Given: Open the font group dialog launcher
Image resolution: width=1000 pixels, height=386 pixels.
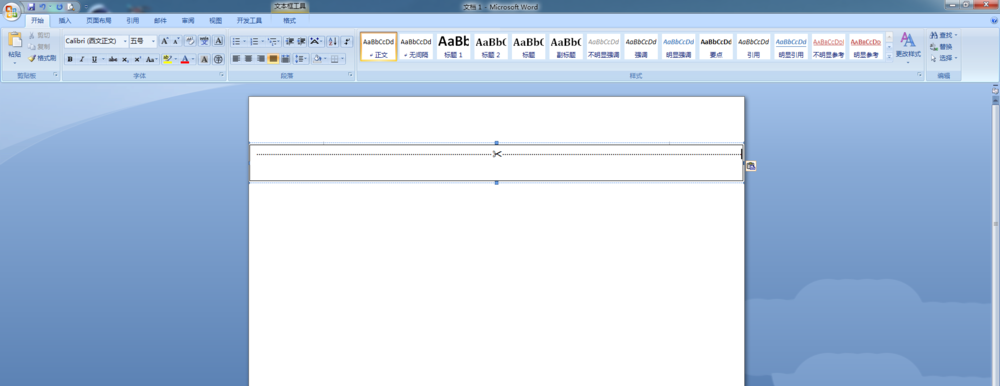Looking at the screenshot, I should coord(222,75).
